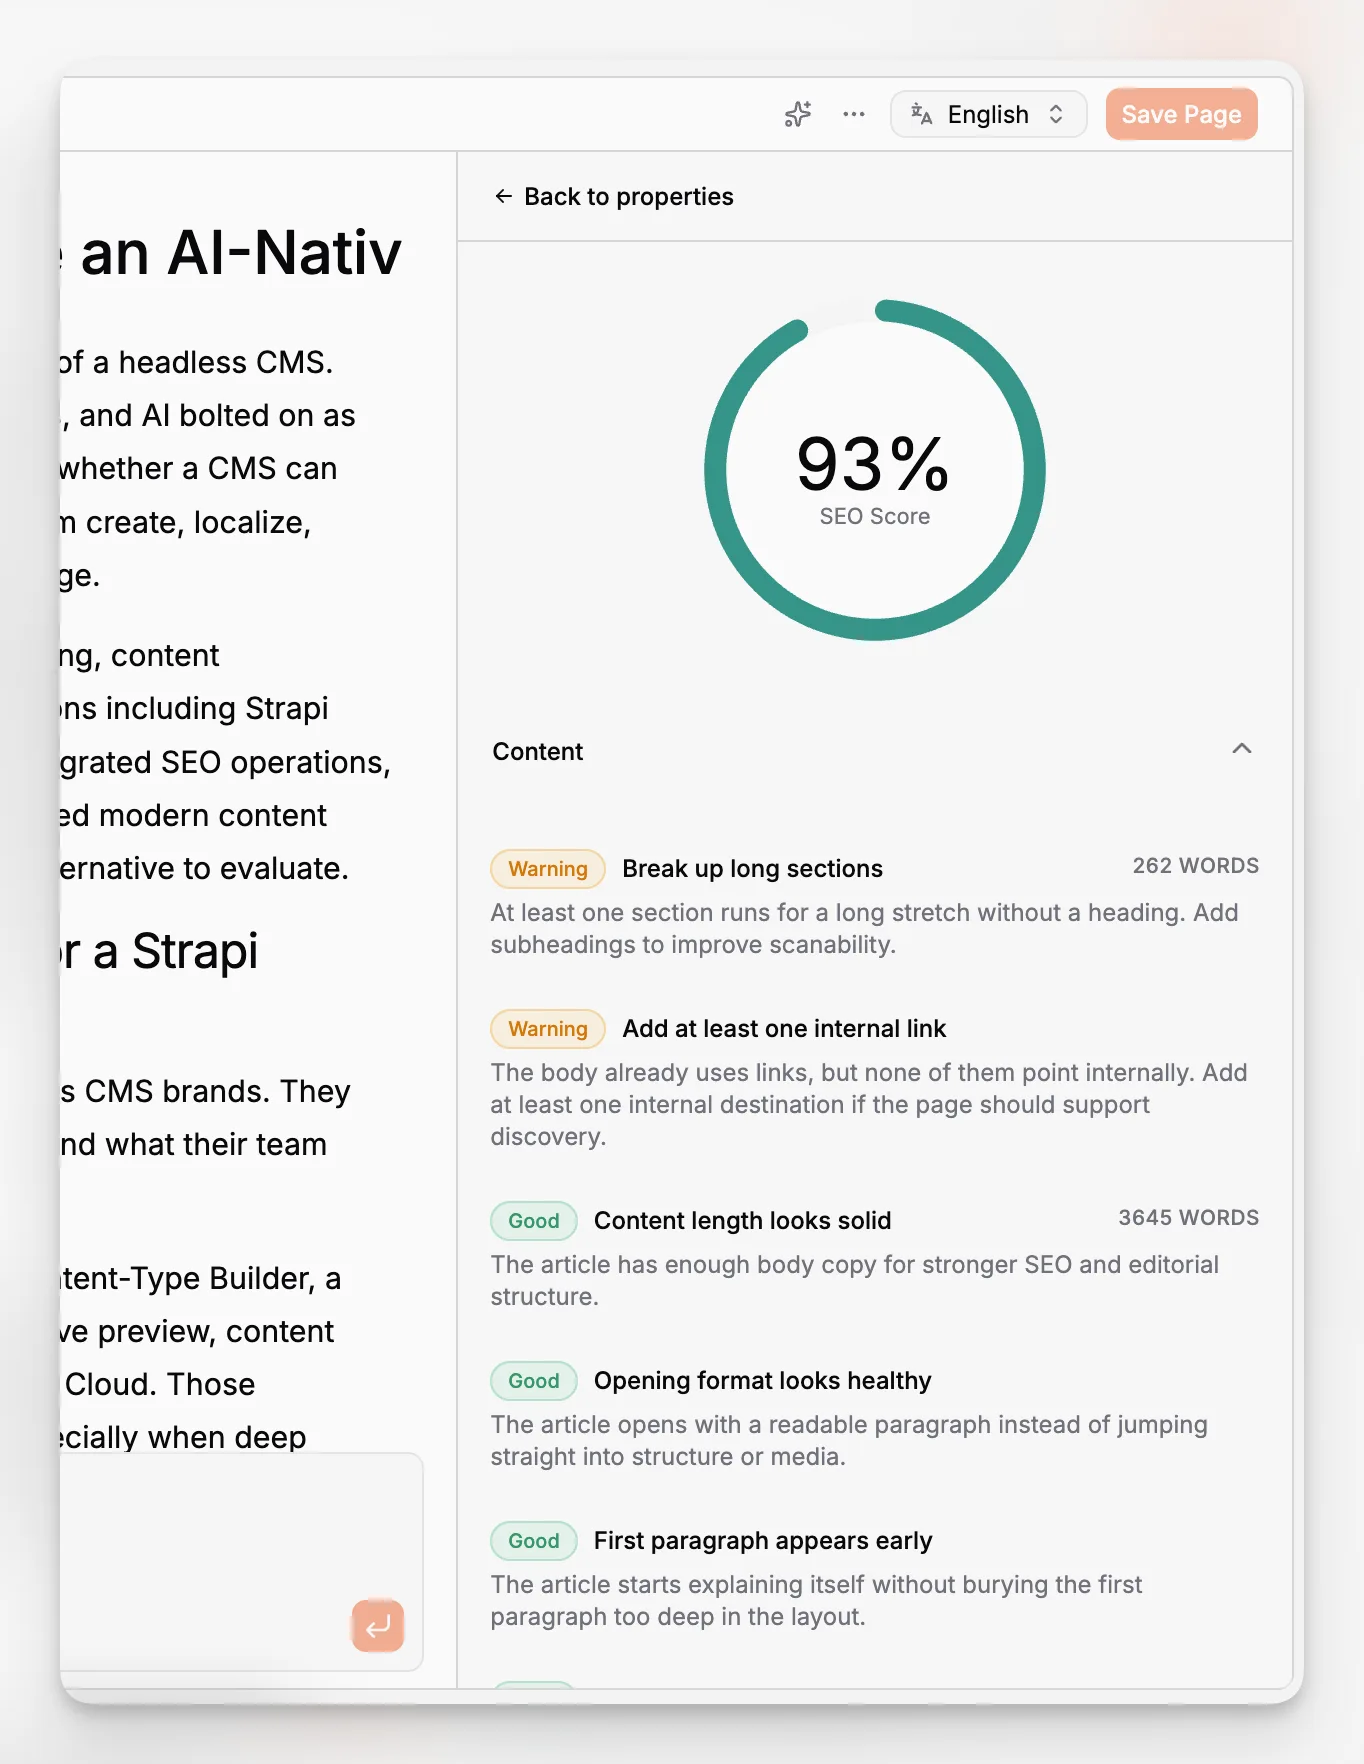
Task: Click the Add at least one internal link title
Action: click(784, 1028)
